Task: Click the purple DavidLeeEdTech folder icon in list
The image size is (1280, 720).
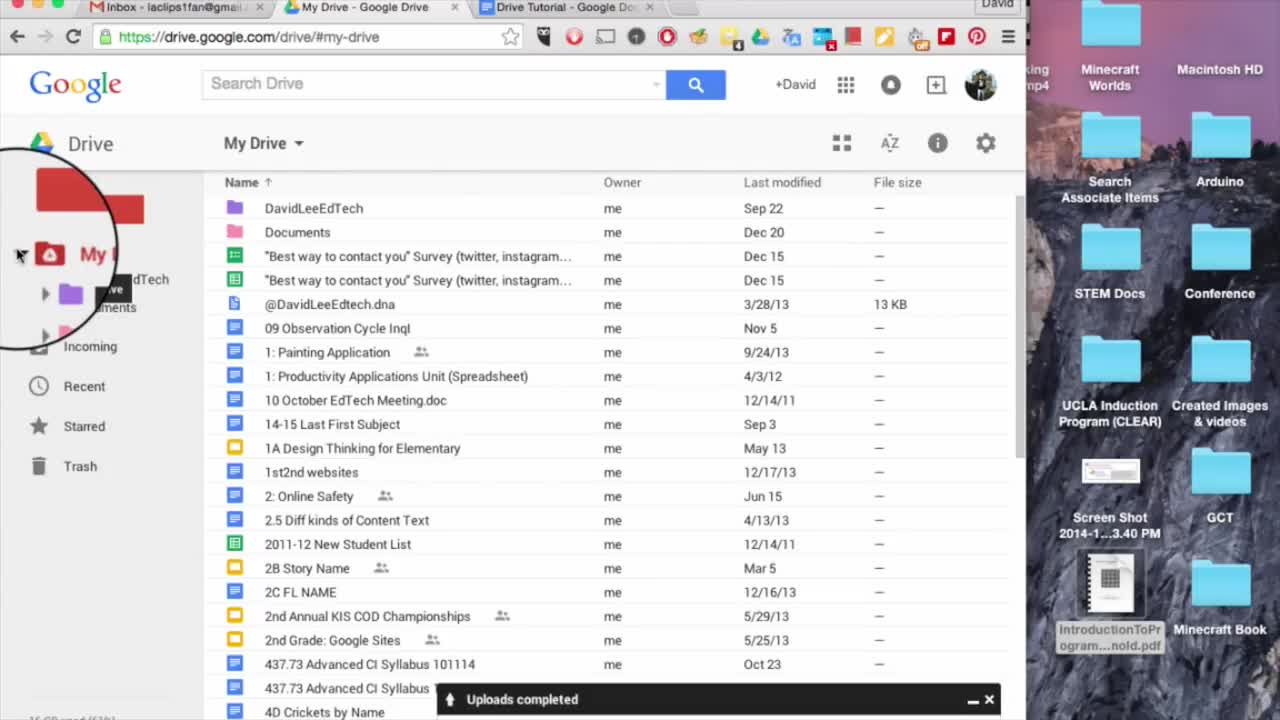Action: coord(235,208)
